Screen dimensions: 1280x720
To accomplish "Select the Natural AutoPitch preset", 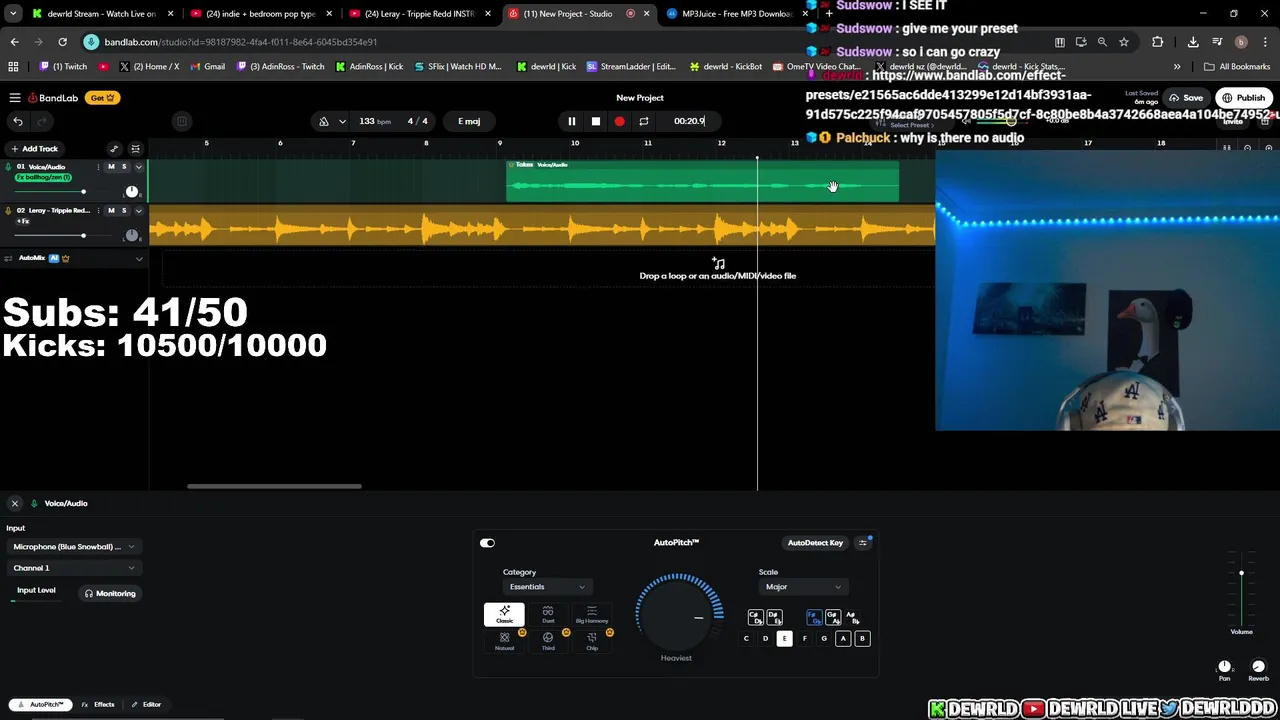I will 504,641.
